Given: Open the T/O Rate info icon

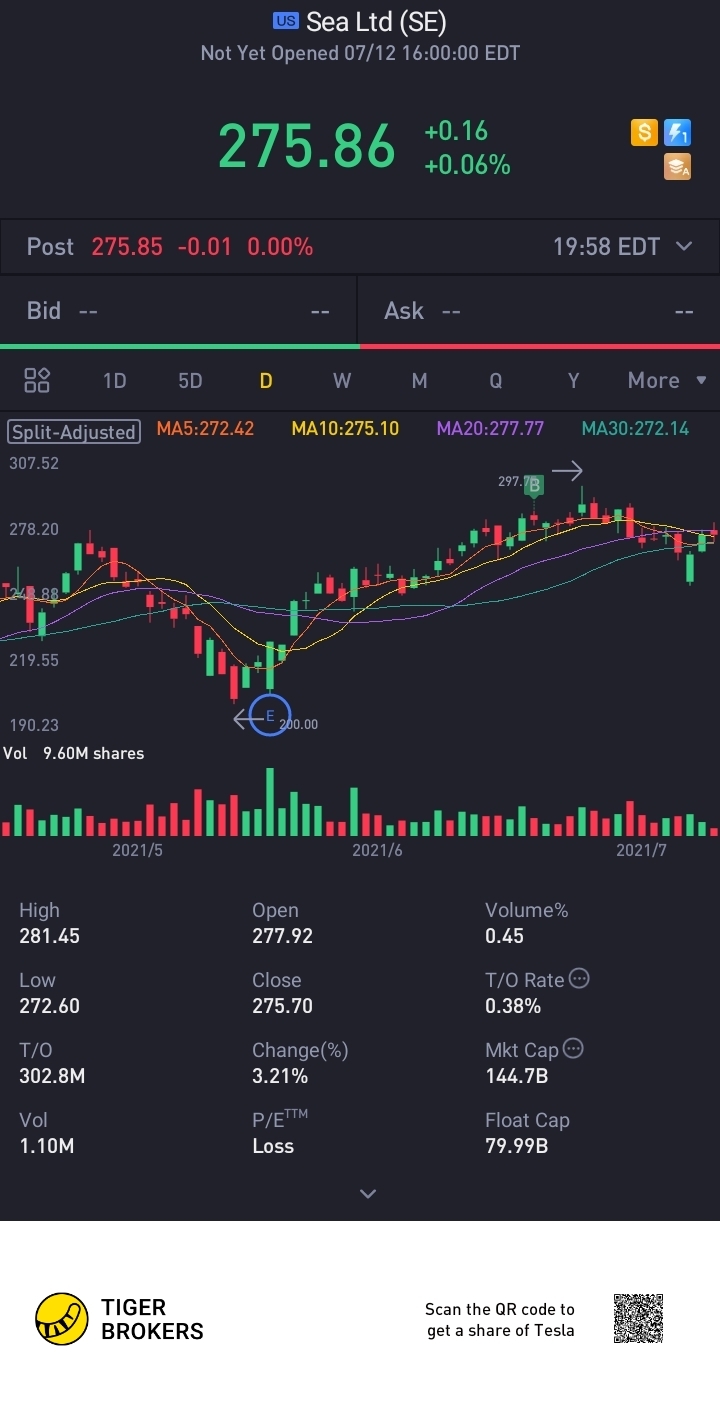Looking at the screenshot, I should (579, 979).
